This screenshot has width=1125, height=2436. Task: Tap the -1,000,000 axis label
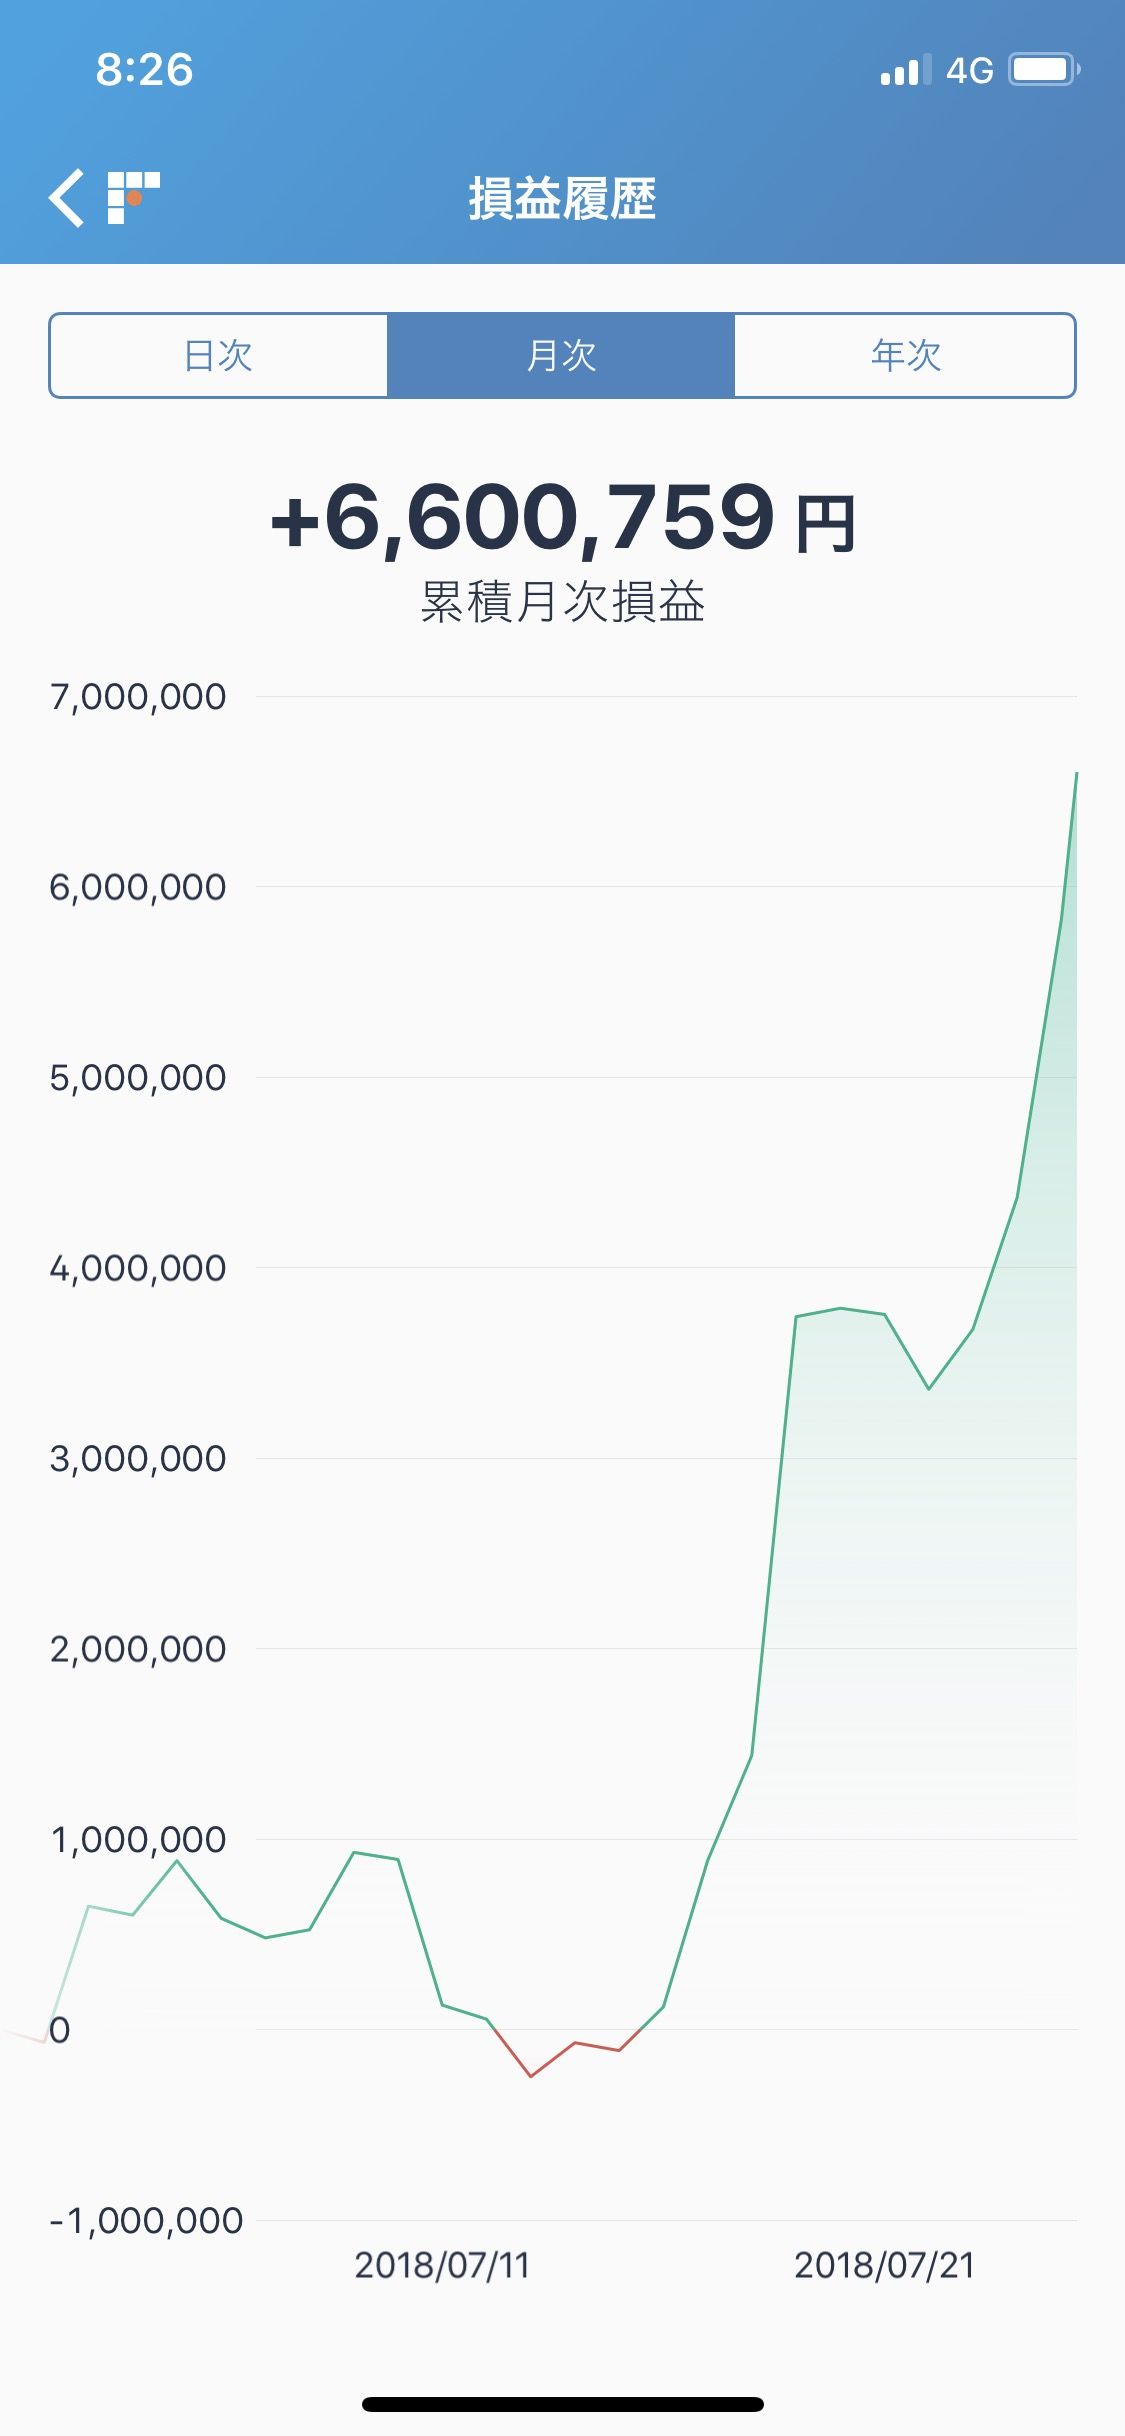(146, 2220)
